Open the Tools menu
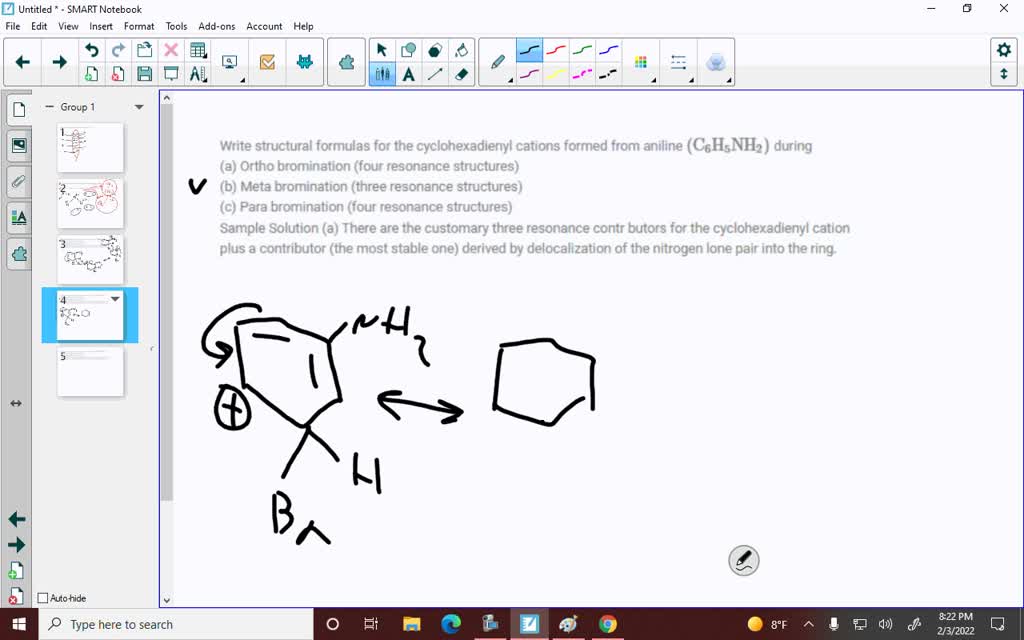The width and height of the screenshot is (1024, 640). coord(176,26)
